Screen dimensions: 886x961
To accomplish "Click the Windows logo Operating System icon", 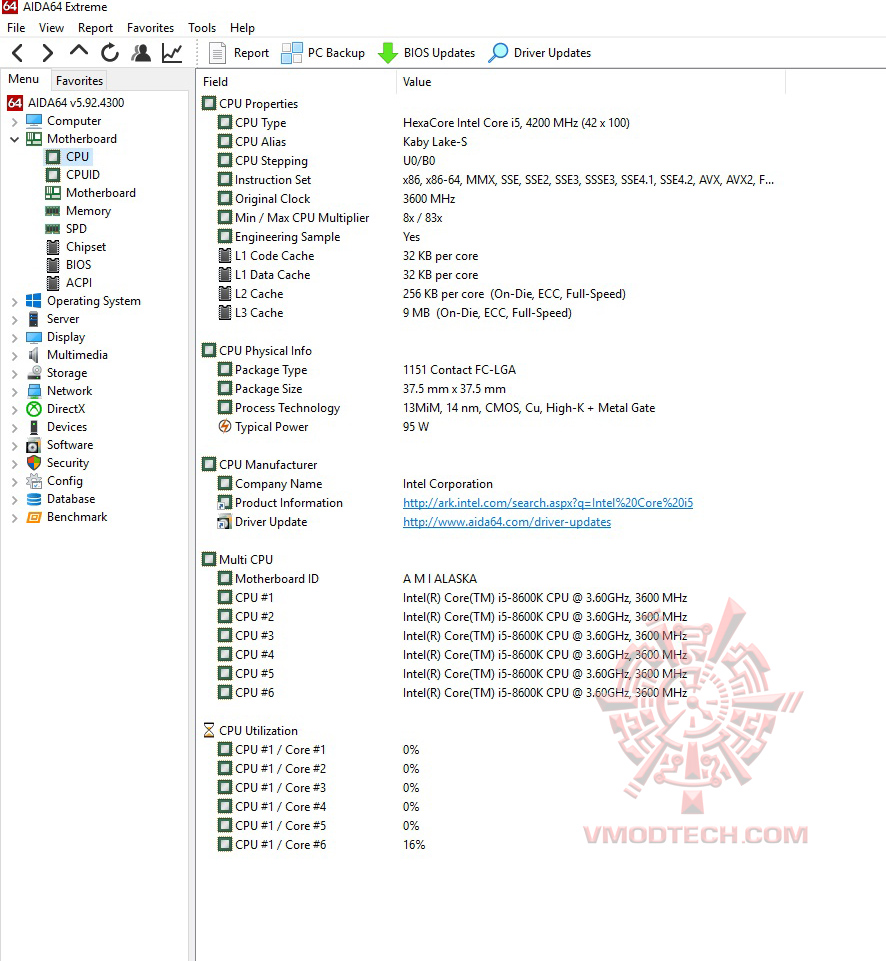I will click(34, 301).
